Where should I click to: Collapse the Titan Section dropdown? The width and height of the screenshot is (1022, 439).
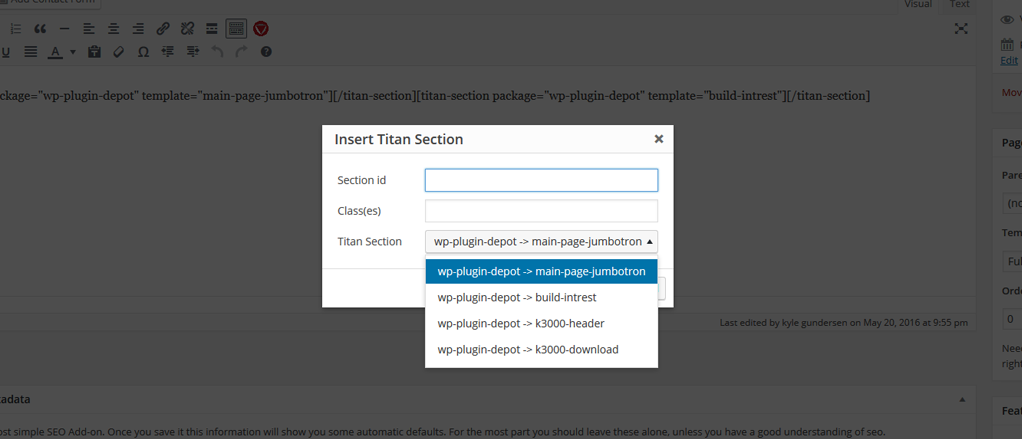pos(541,242)
